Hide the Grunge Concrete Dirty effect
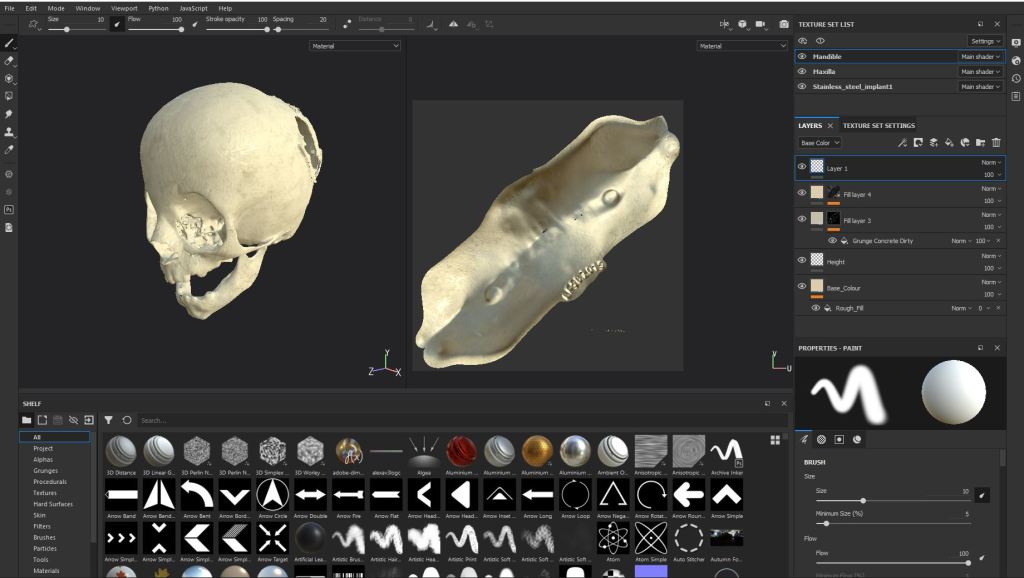1024x578 pixels. click(832, 241)
